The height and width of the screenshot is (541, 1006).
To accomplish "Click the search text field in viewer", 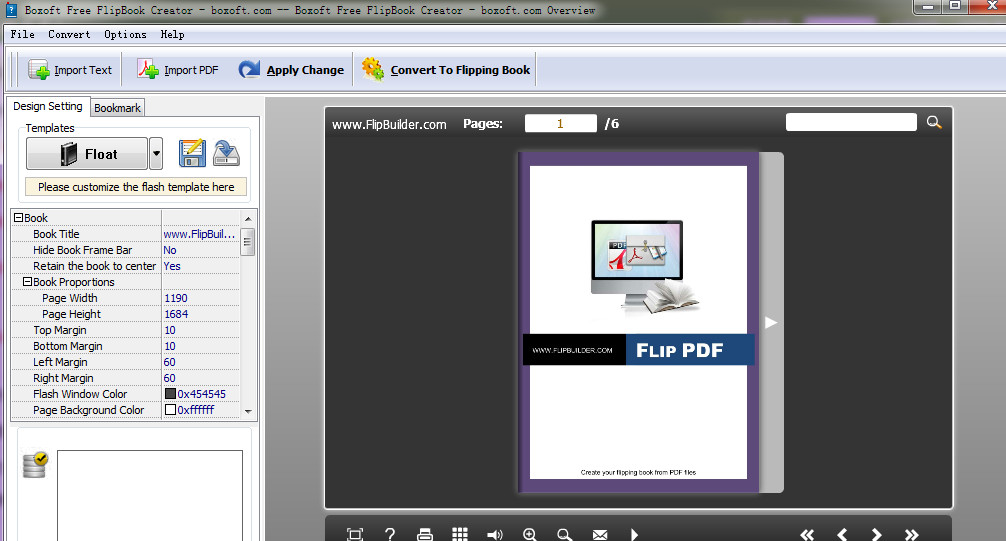I will (x=851, y=122).
